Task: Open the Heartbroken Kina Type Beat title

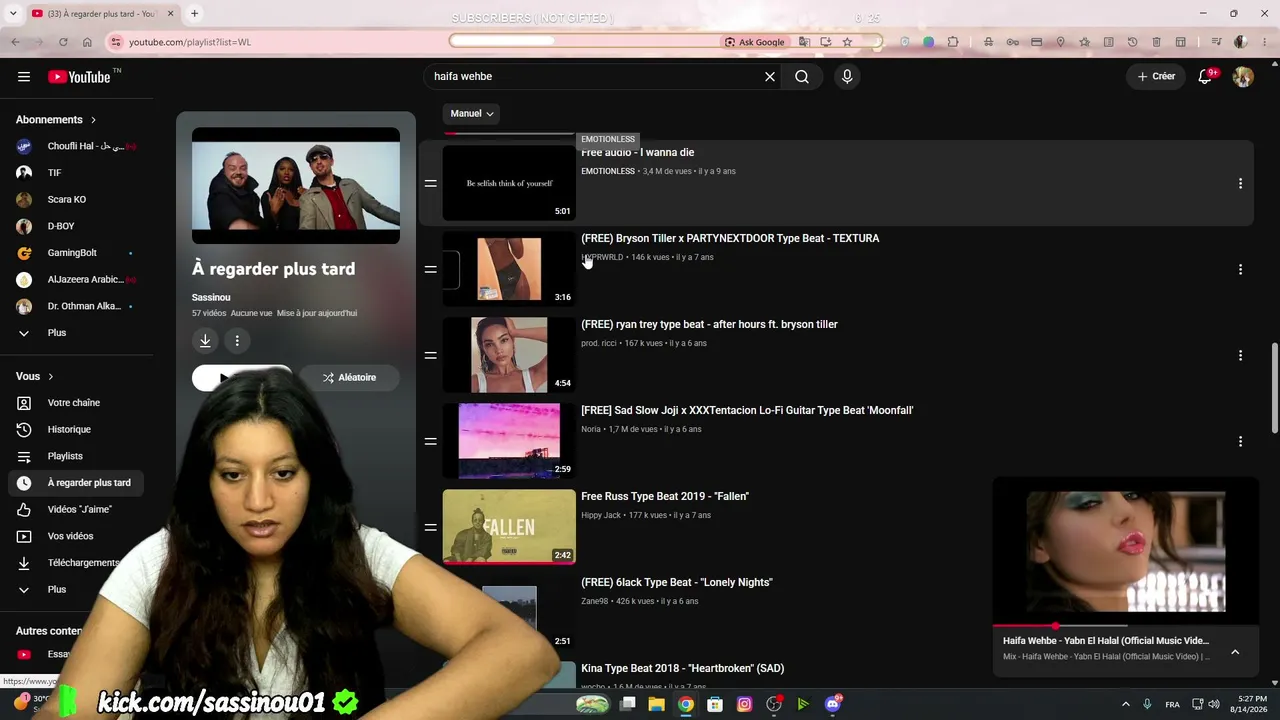Action: tap(683, 669)
